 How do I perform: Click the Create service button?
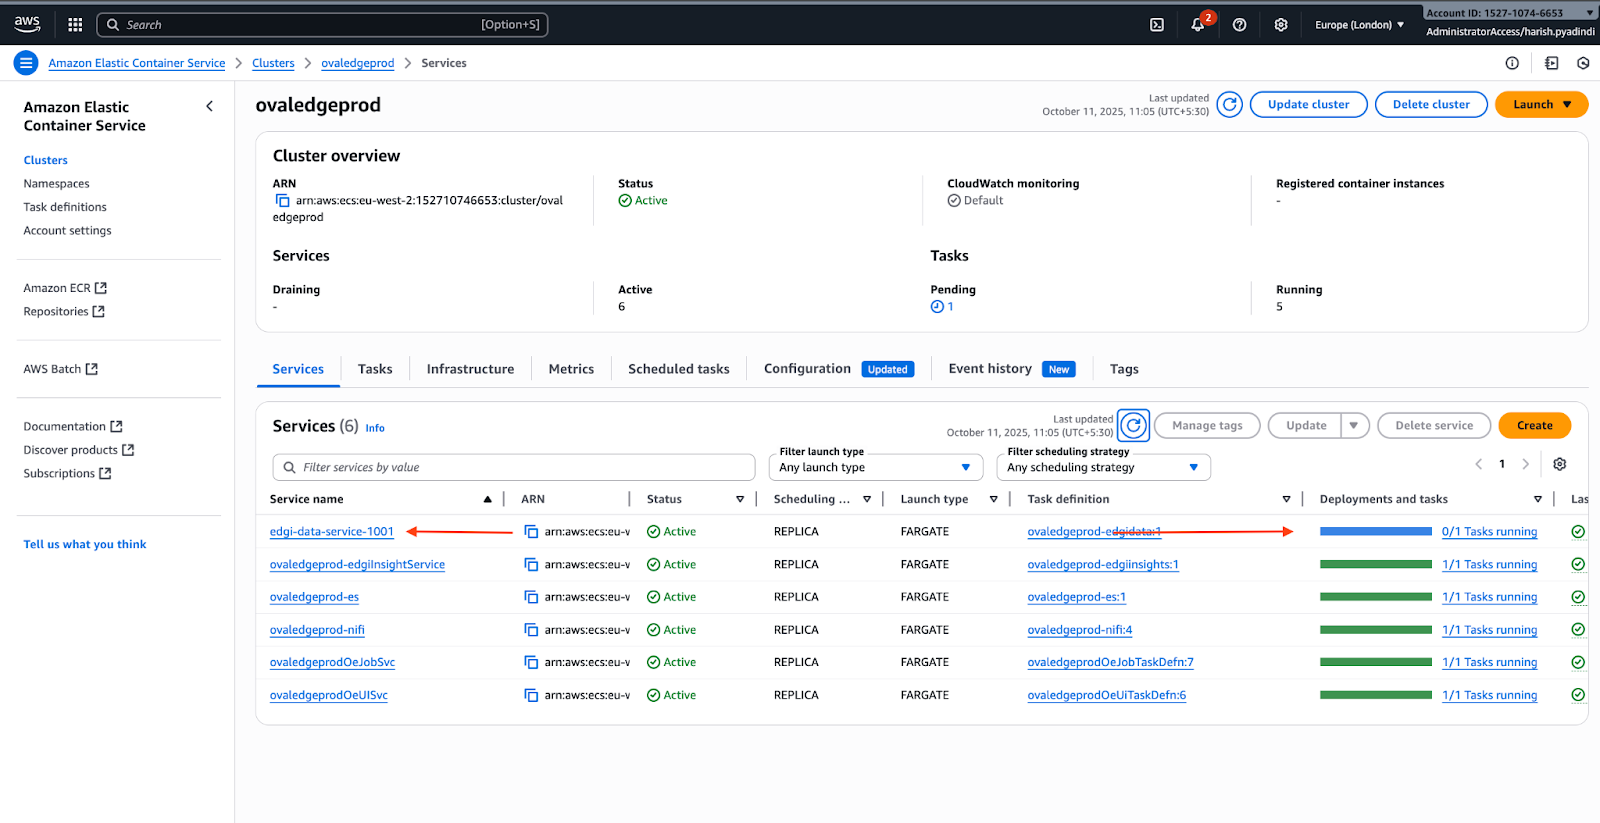[x=1534, y=426]
